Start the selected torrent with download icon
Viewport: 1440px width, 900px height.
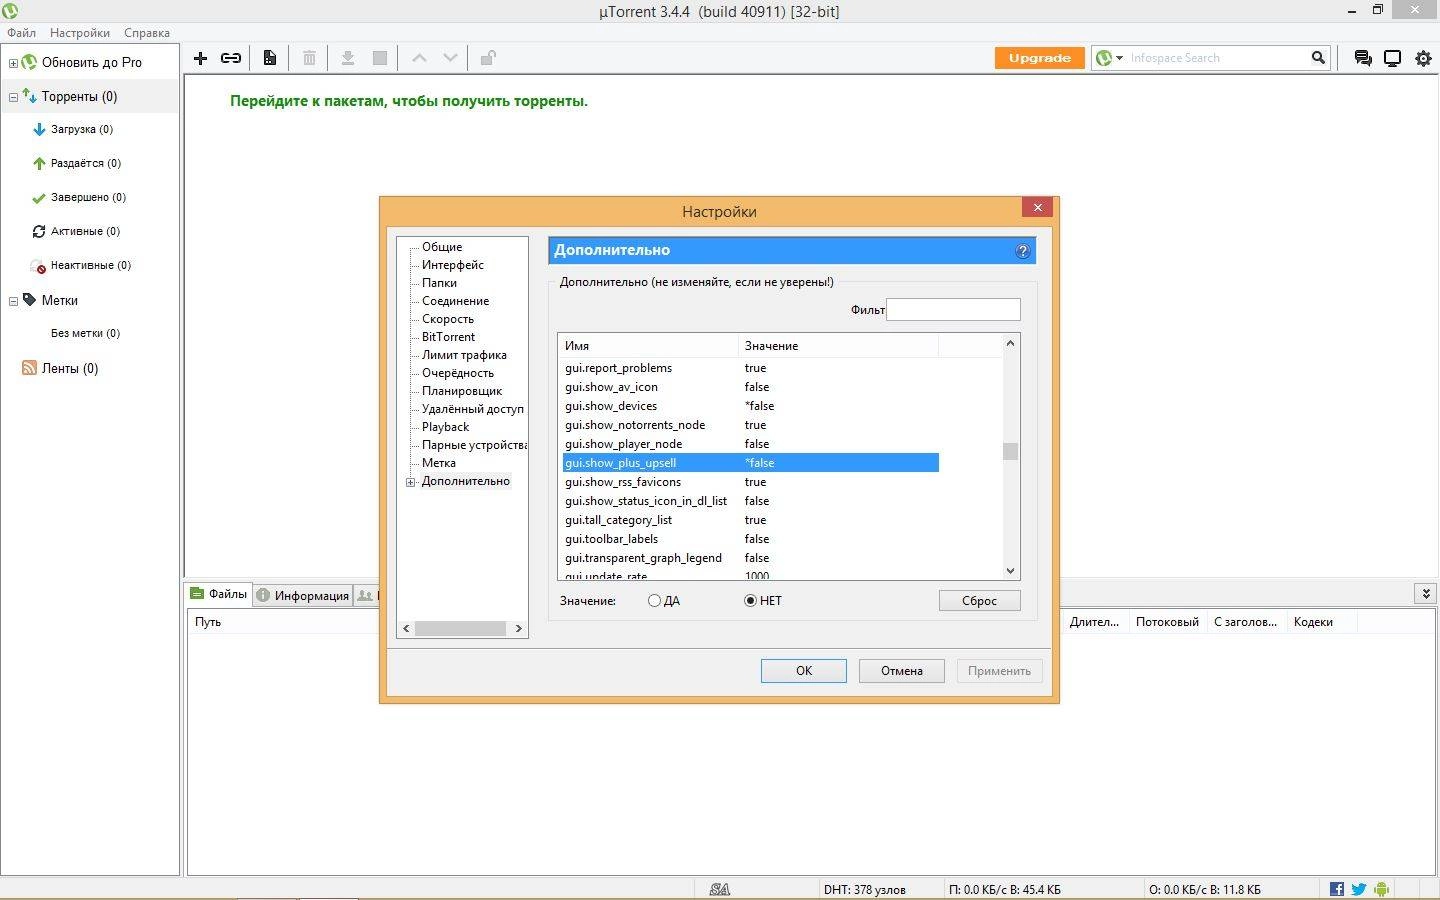347,57
